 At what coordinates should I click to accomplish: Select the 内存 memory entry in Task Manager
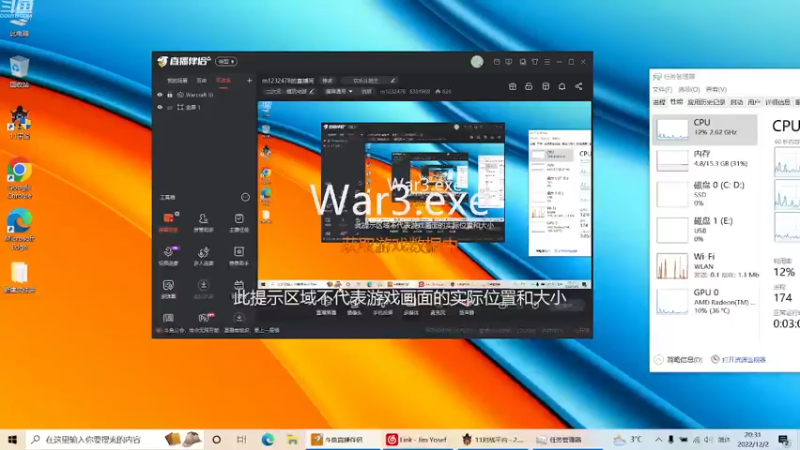705,160
